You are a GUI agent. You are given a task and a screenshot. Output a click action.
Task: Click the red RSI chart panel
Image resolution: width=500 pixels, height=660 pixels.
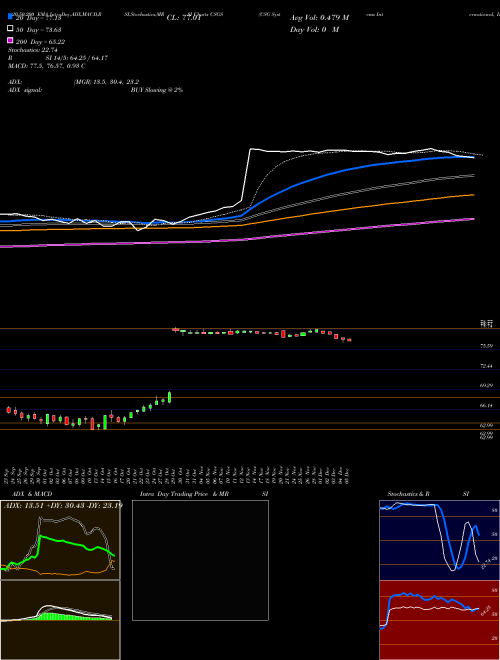(x=439, y=620)
